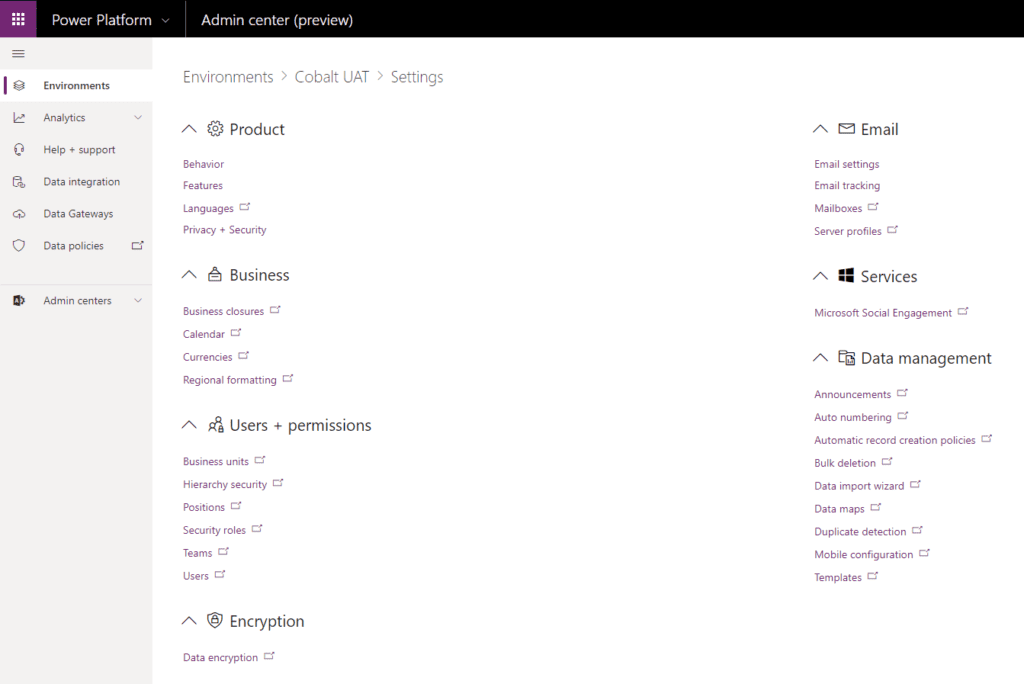The image size is (1024, 684).
Task: Go to Environments breadcrumb
Action: click(x=228, y=77)
